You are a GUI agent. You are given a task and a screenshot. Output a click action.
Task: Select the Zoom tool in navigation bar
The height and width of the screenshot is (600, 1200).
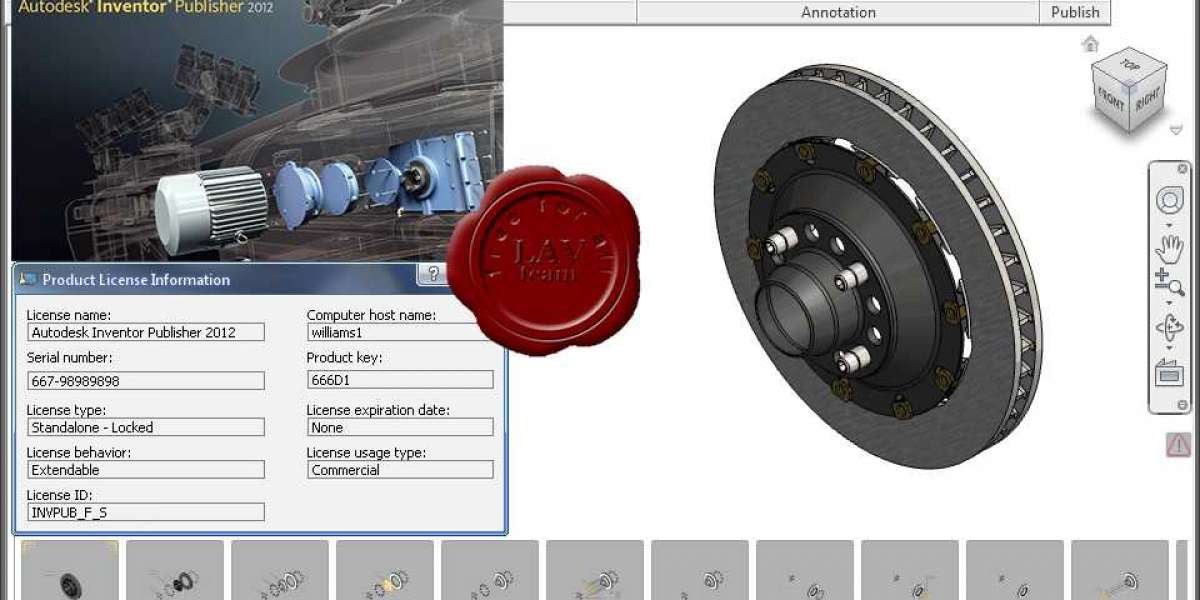[x=1167, y=283]
